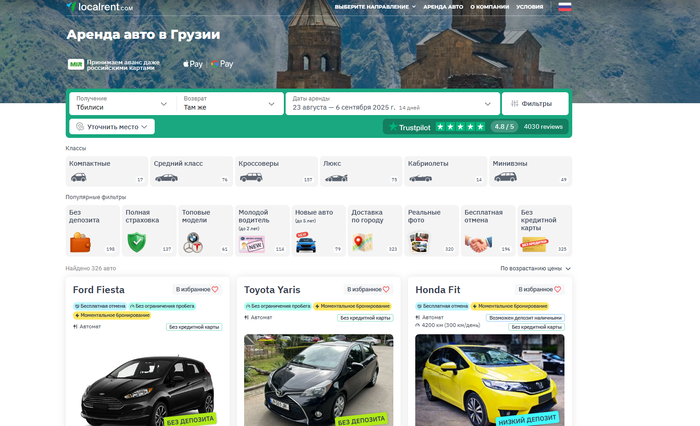
Task: Open the По возрастанию цены sort dropdown
Action: click(535, 268)
